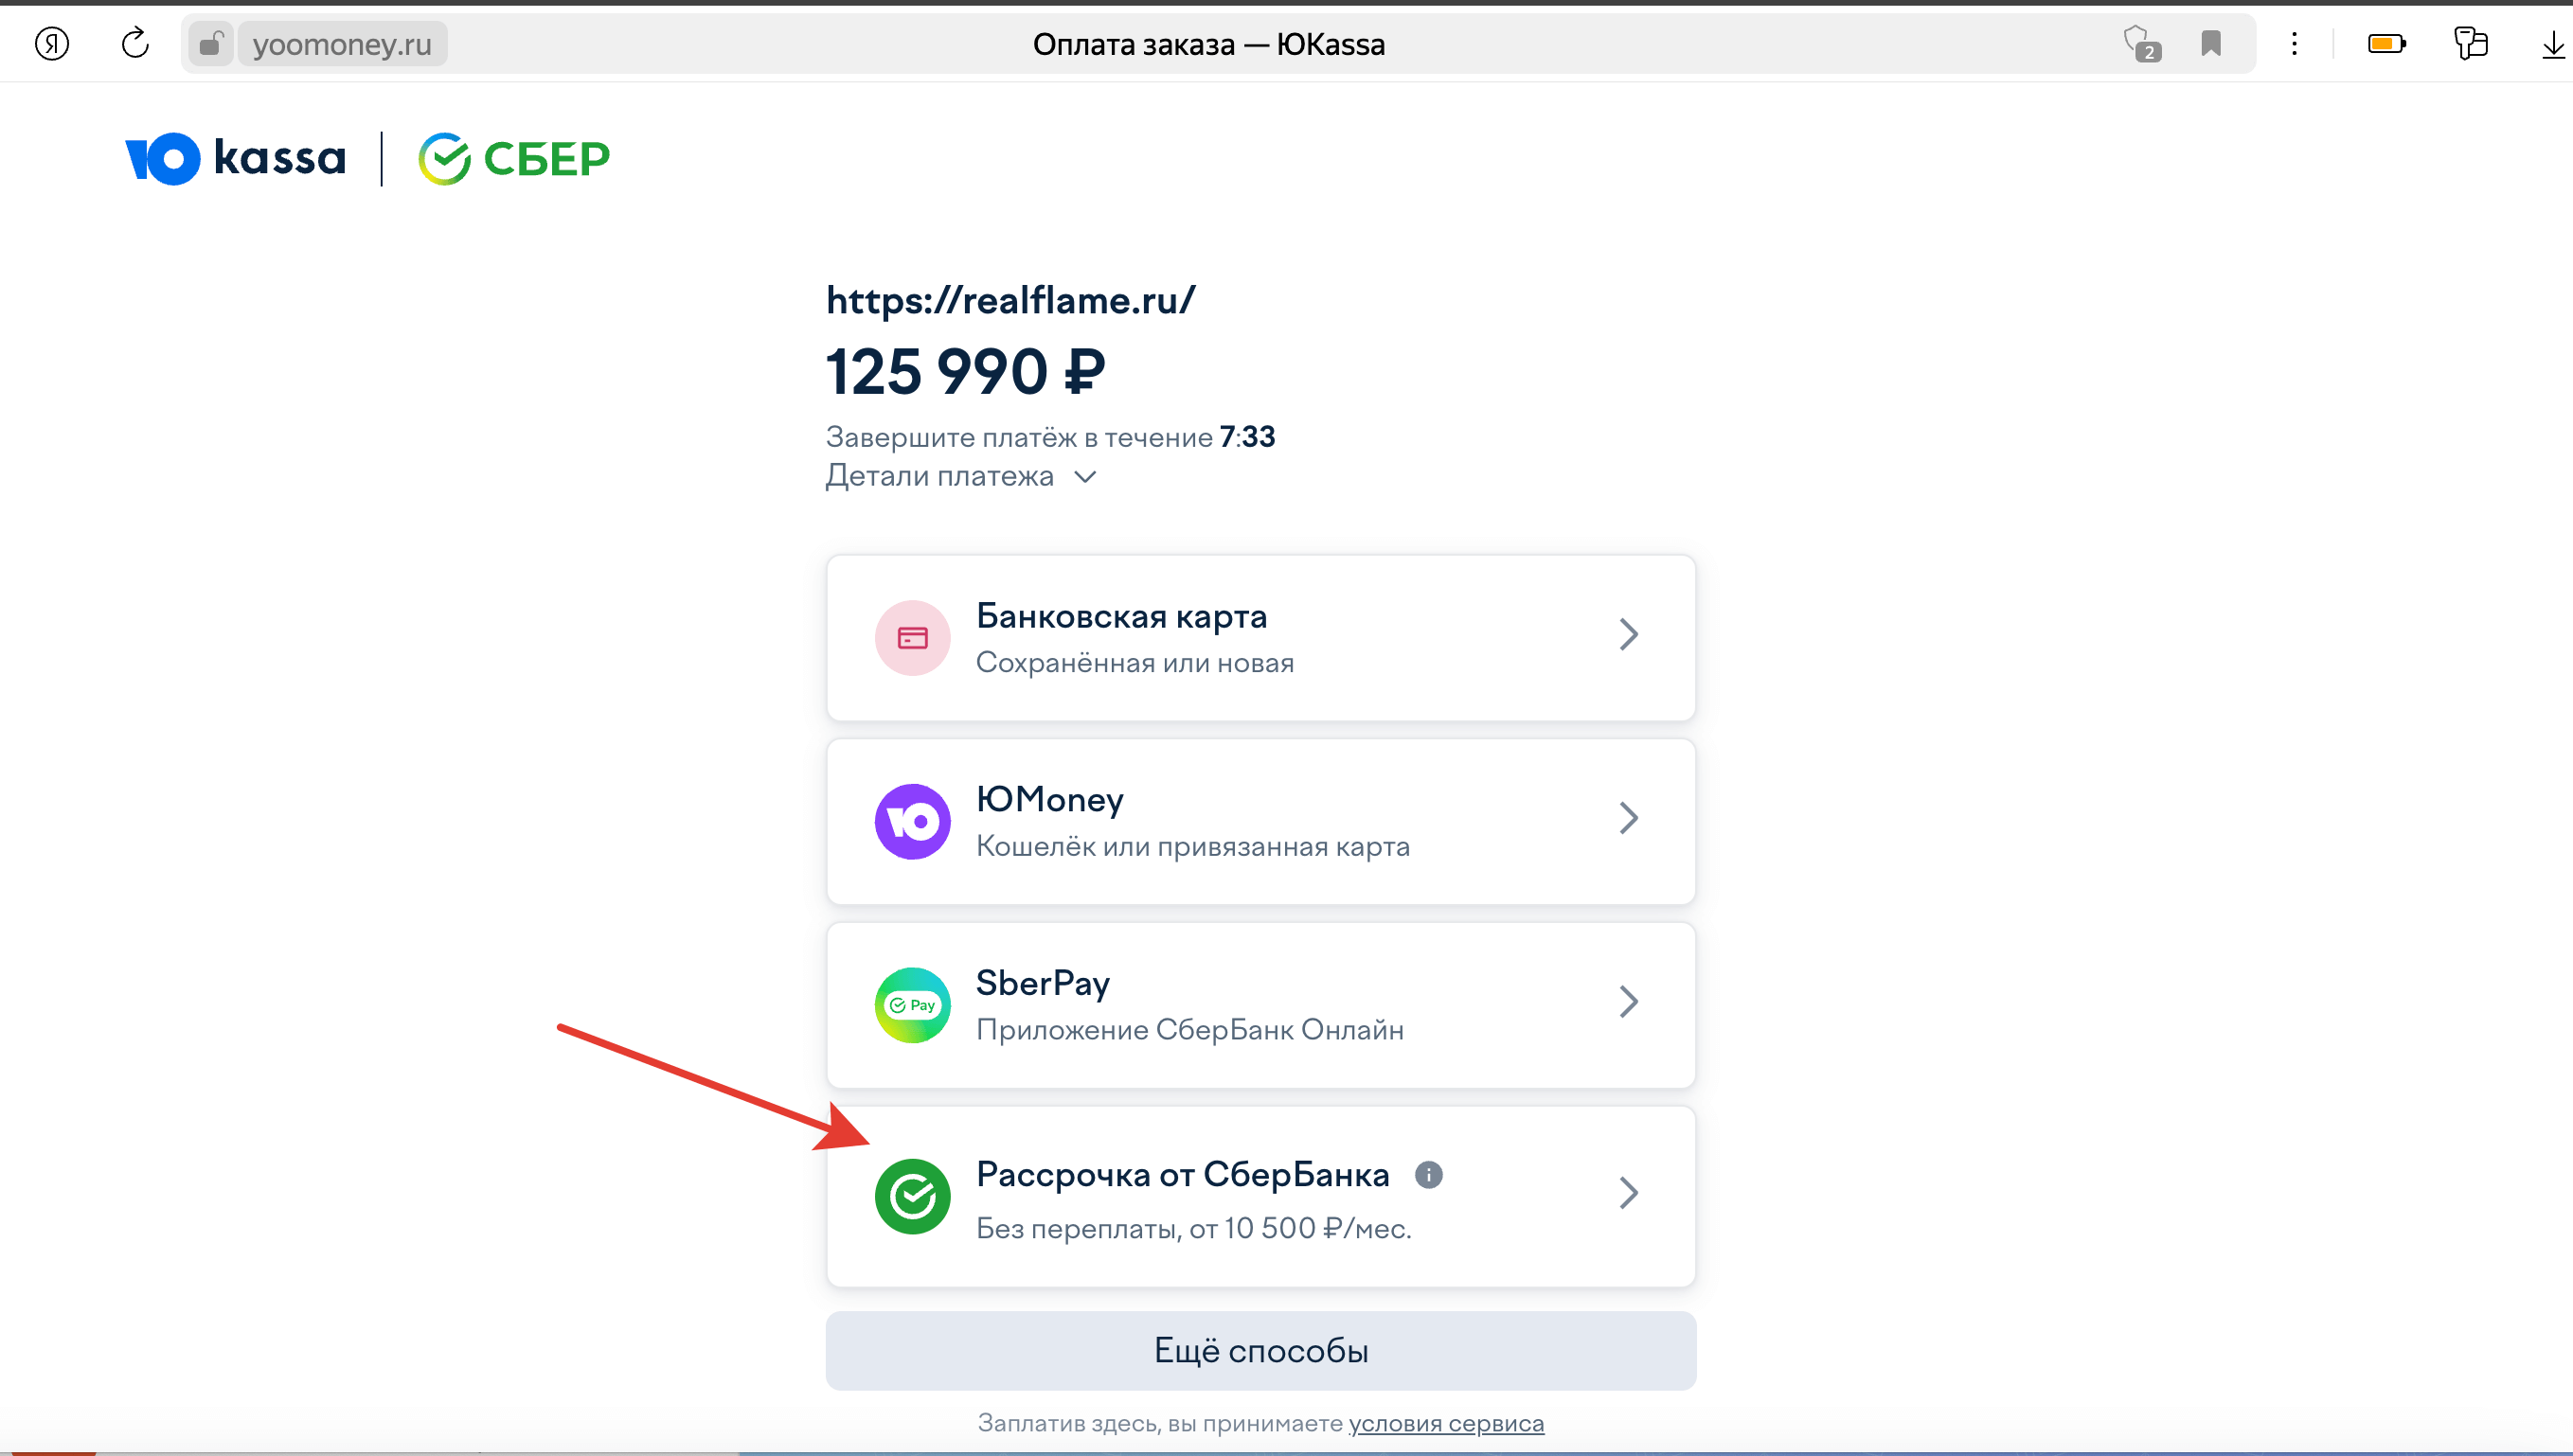Click the yoomoney.ru address field

pos(342,44)
